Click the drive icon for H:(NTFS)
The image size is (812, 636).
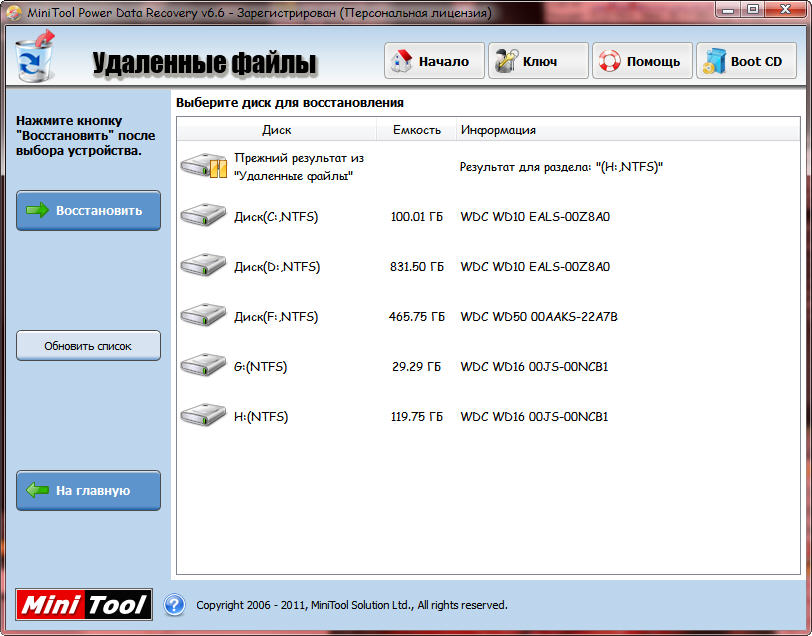click(x=204, y=416)
